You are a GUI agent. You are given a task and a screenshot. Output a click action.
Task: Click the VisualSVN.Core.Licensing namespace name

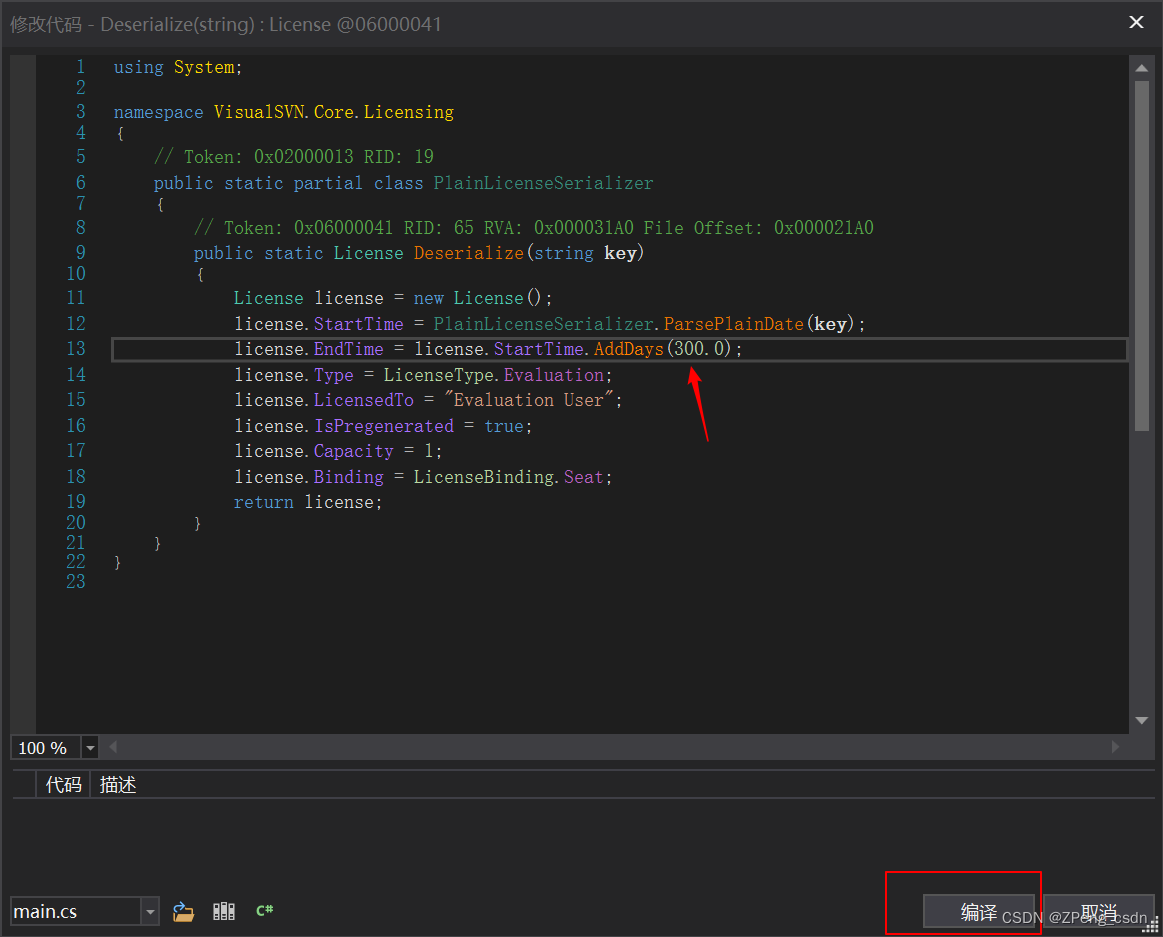point(334,113)
